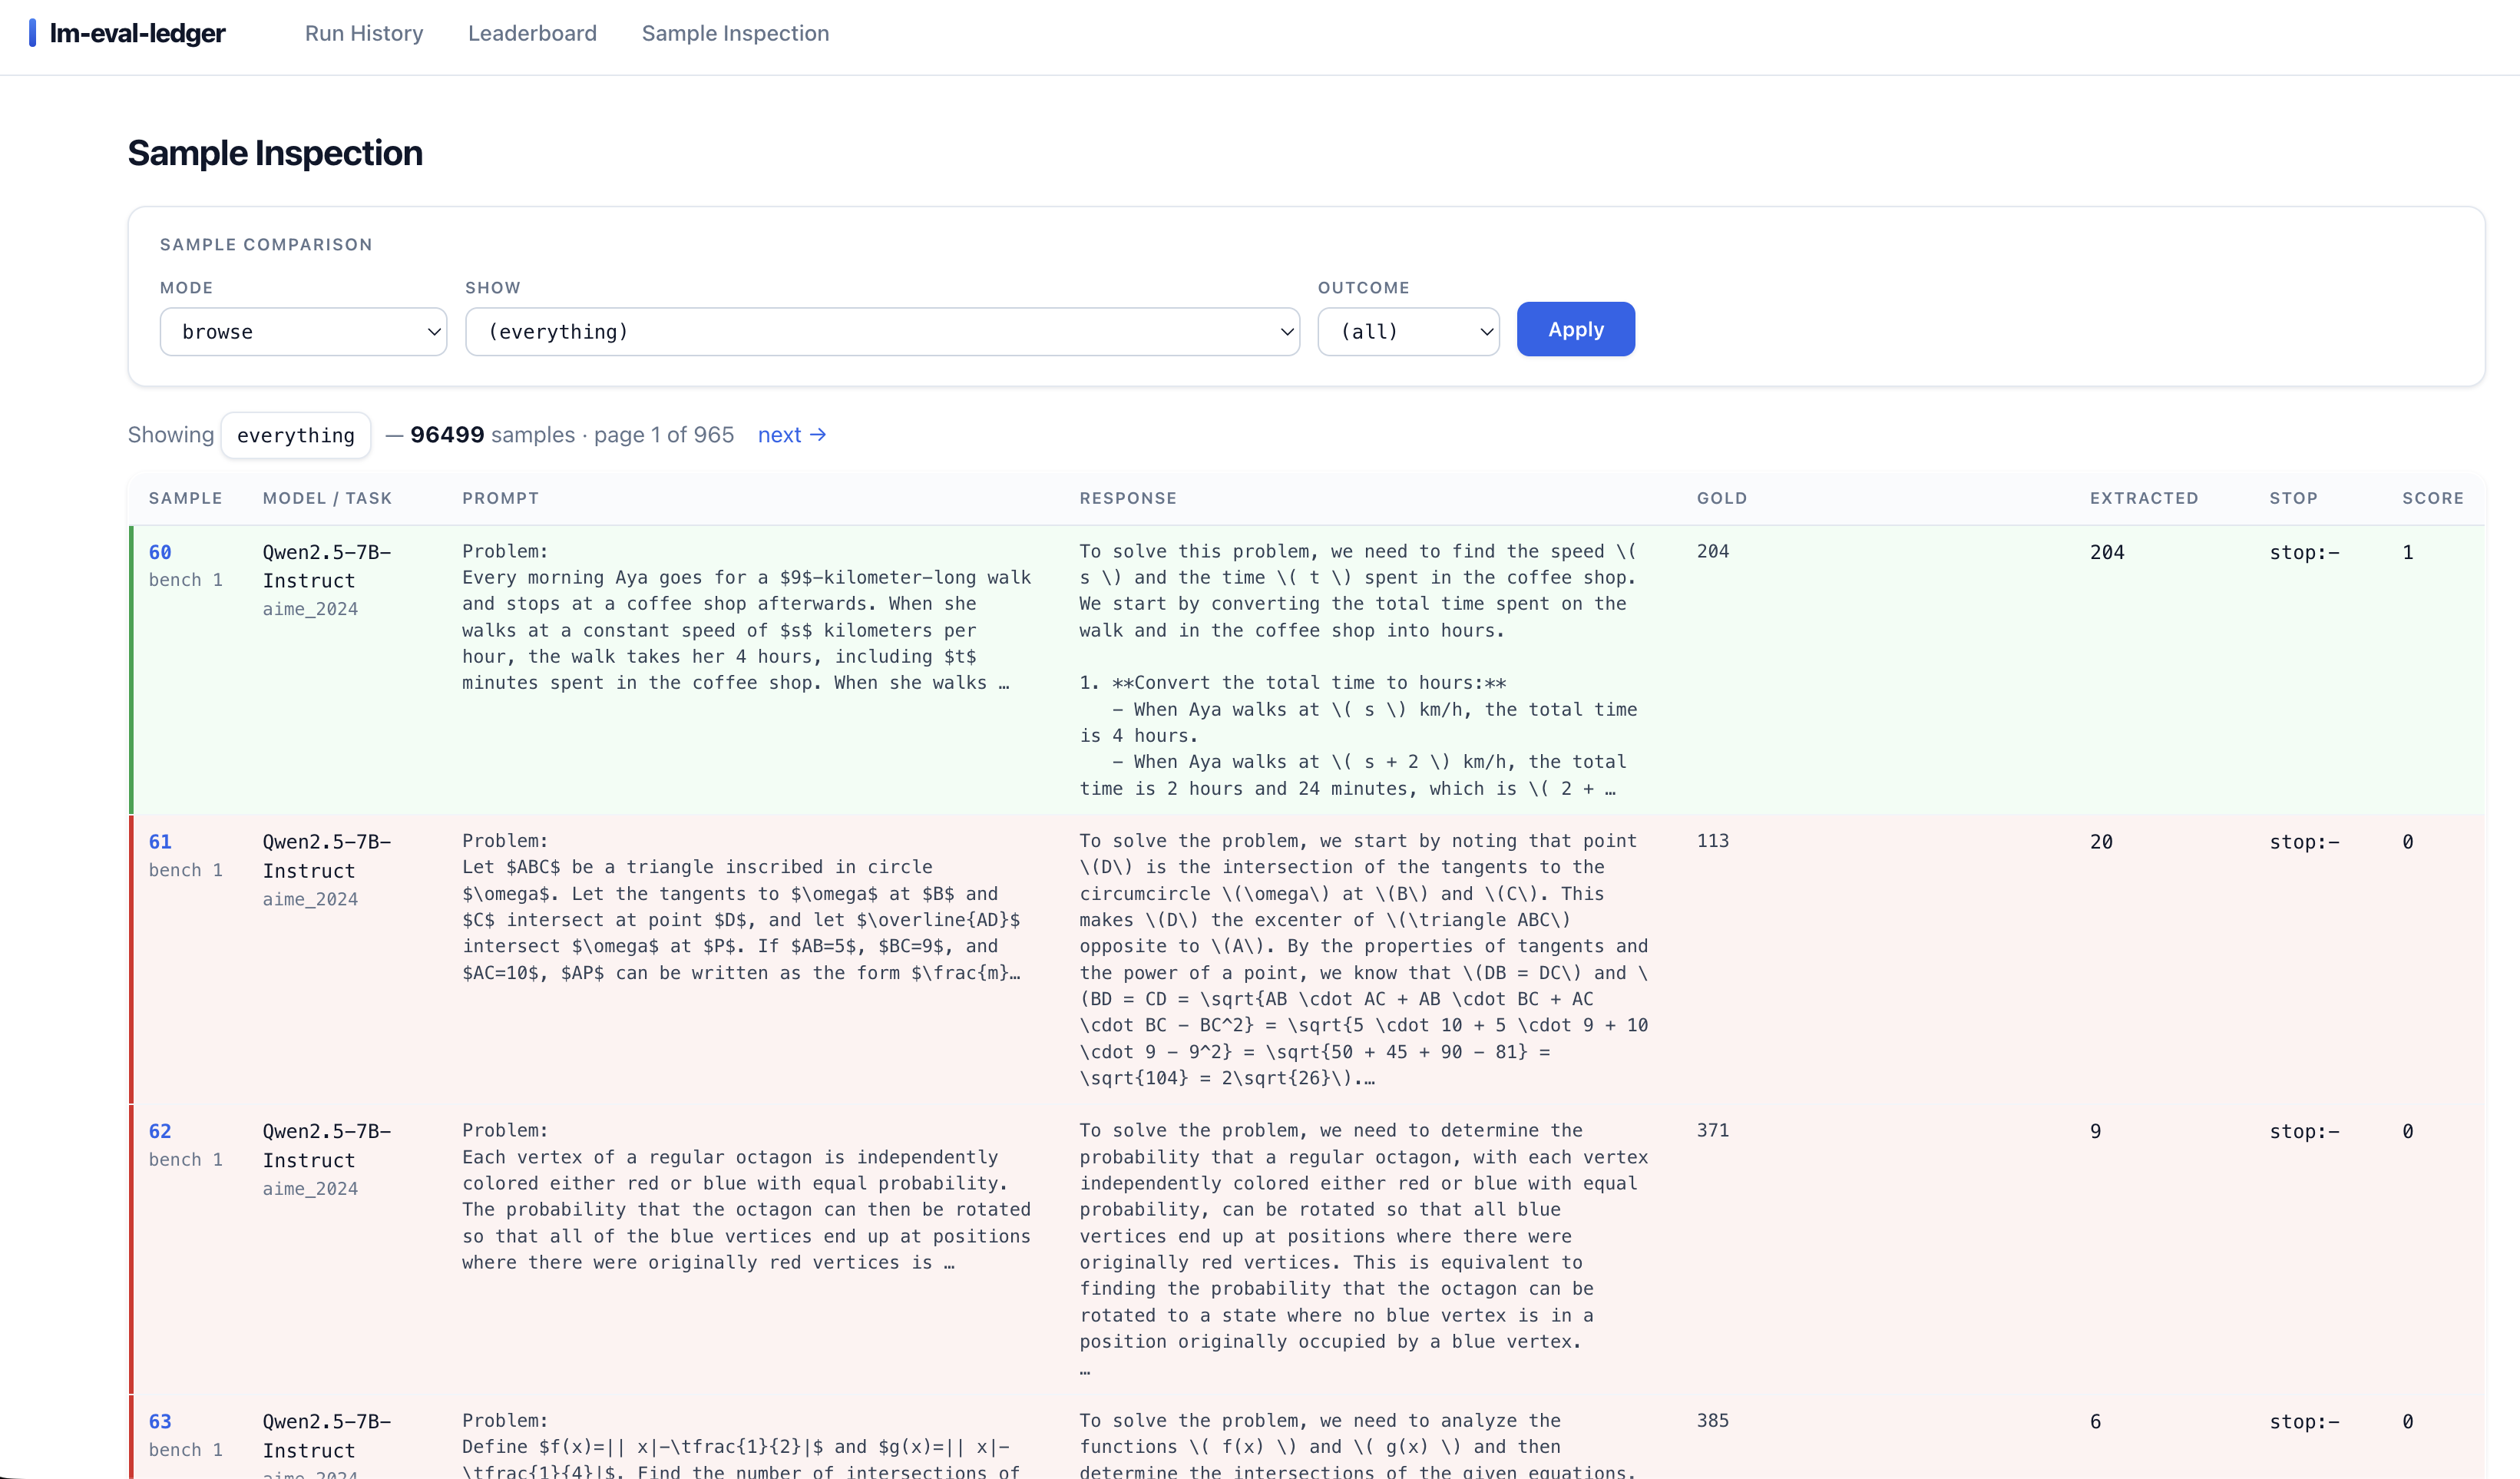The height and width of the screenshot is (1479, 2520).
Task: Select extracted value 9 in sample 62
Action: pos(2095,1131)
